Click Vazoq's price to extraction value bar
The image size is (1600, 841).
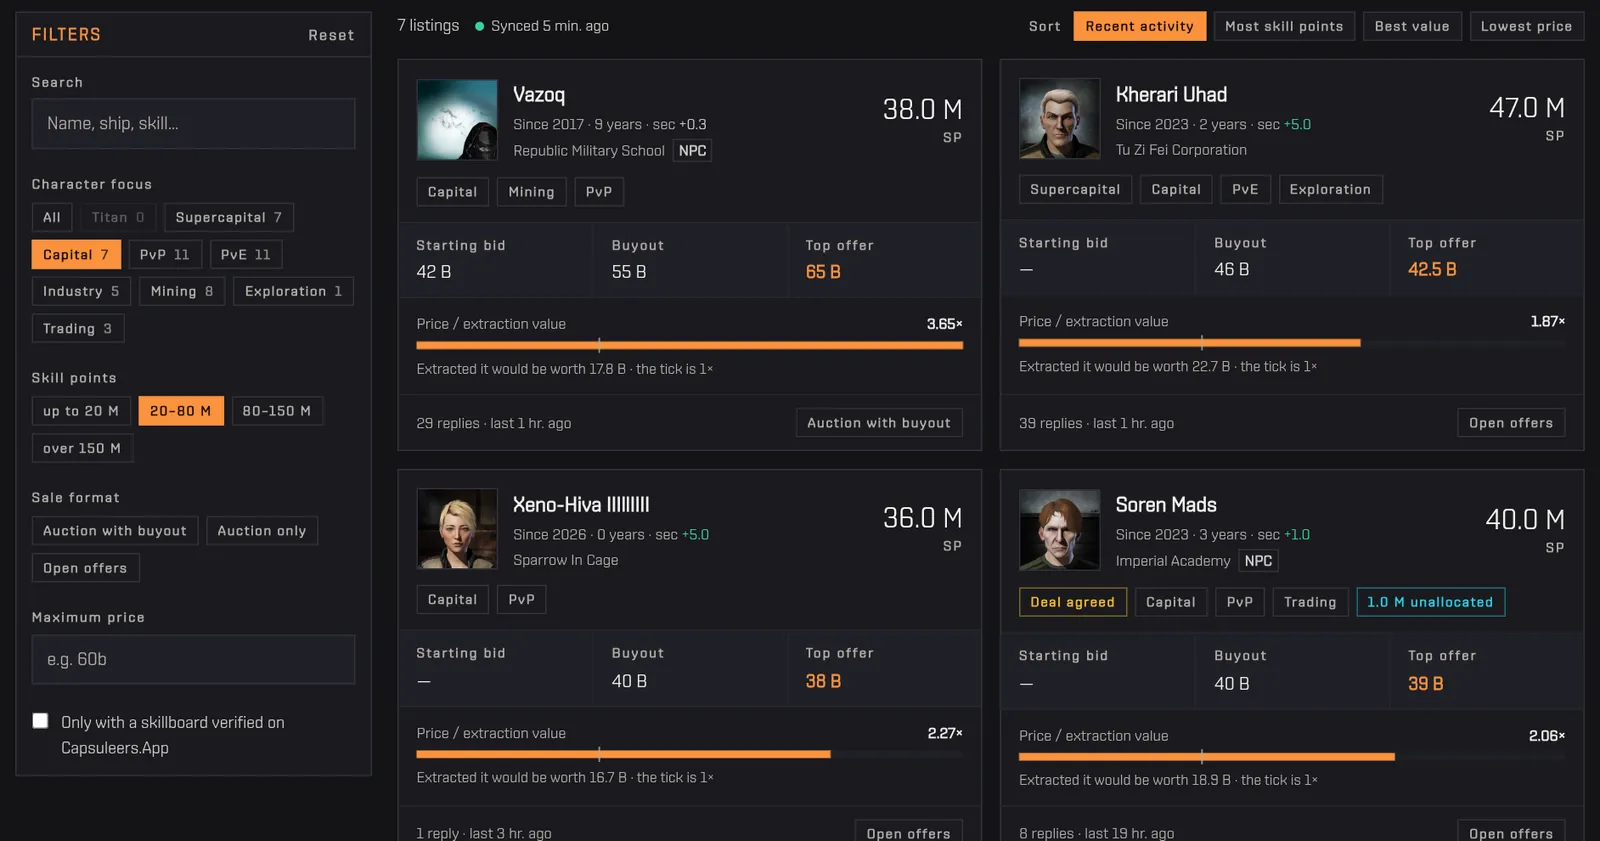(x=690, y=345)
